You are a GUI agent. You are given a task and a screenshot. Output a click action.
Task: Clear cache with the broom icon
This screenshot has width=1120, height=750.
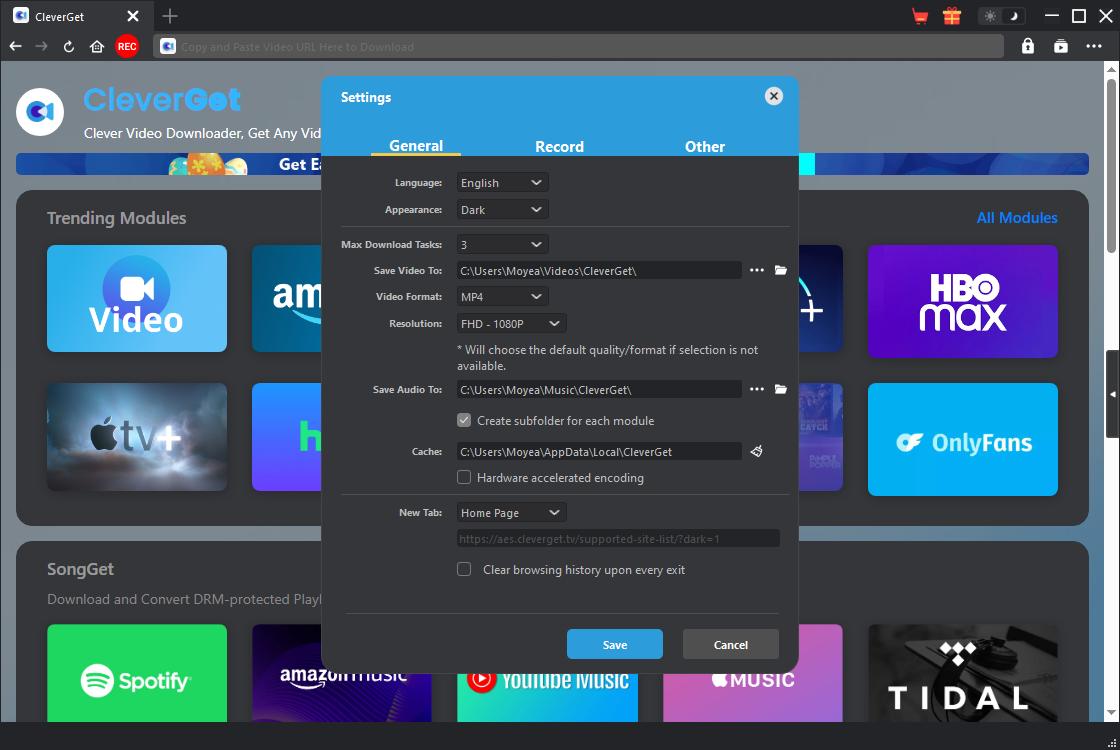coord(757,451)
